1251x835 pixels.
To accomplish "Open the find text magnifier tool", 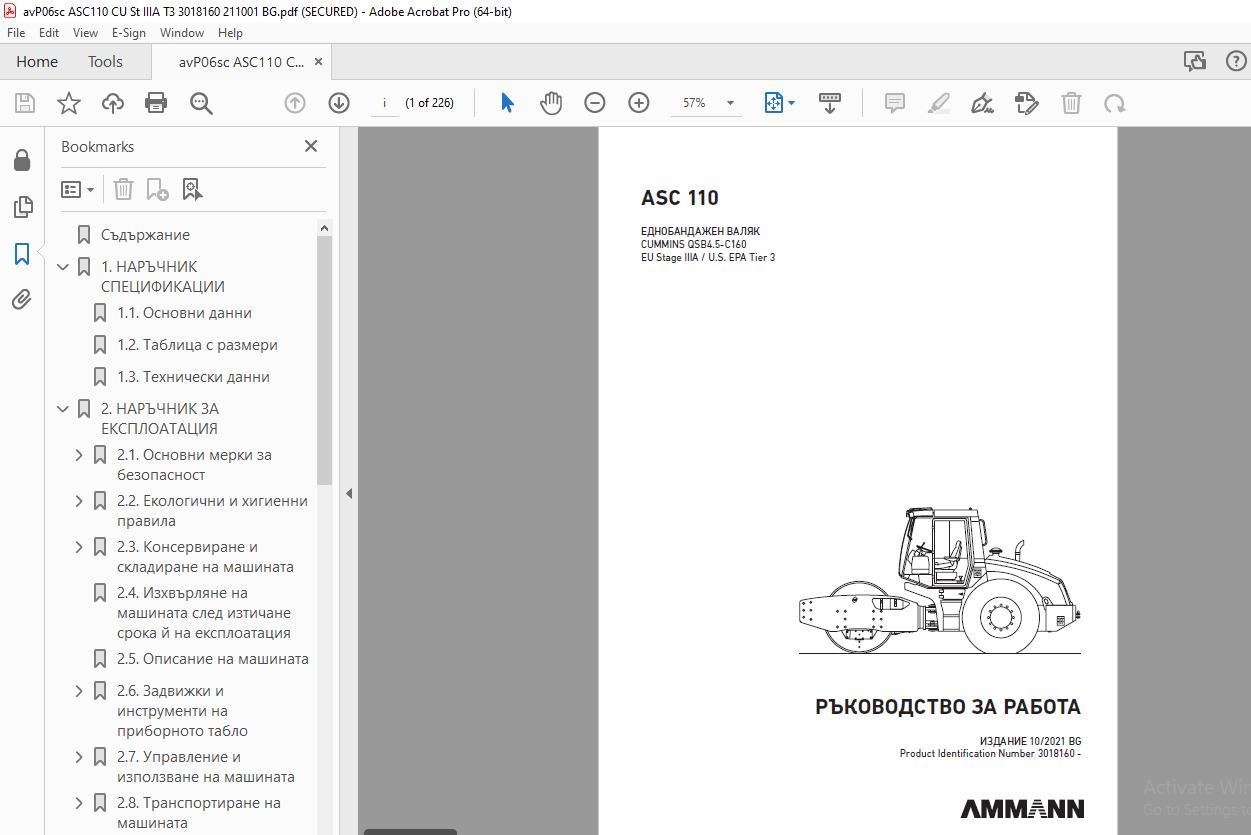I will coord(201,103).
